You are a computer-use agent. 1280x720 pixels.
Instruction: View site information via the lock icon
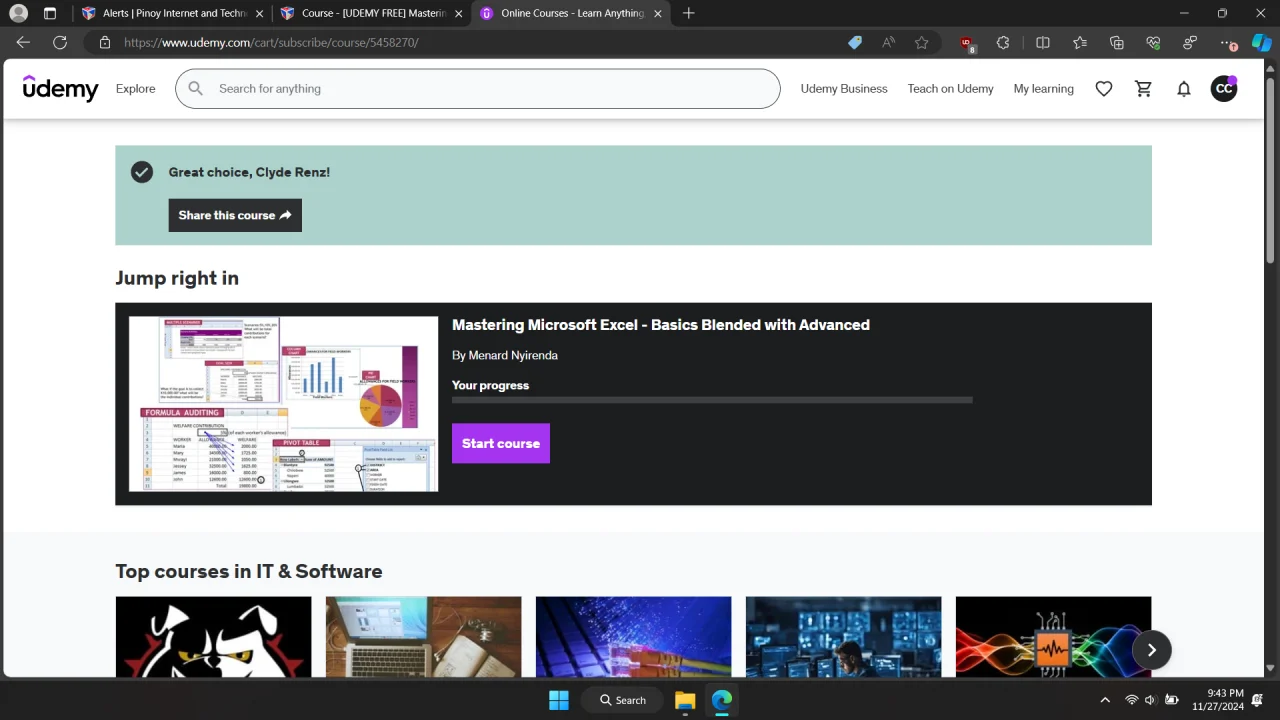pos(104,43)
